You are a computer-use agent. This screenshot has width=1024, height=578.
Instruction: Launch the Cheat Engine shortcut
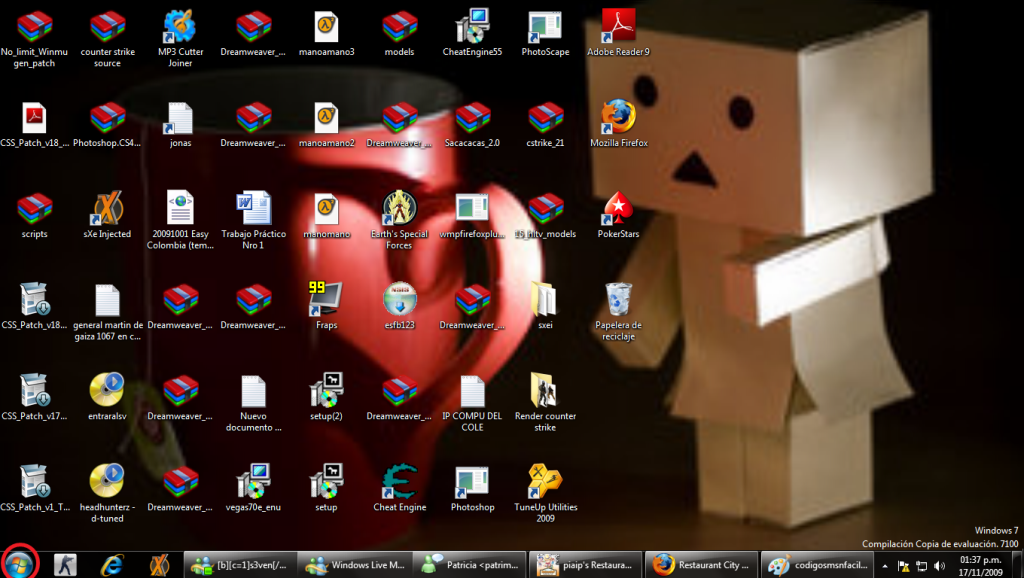click(400, 481)
